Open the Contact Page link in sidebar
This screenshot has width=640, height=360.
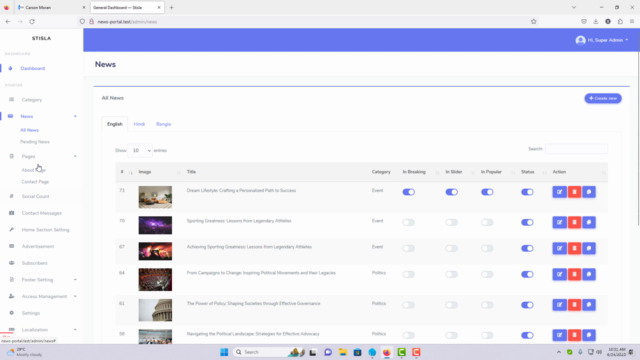(x=35, y=182)
